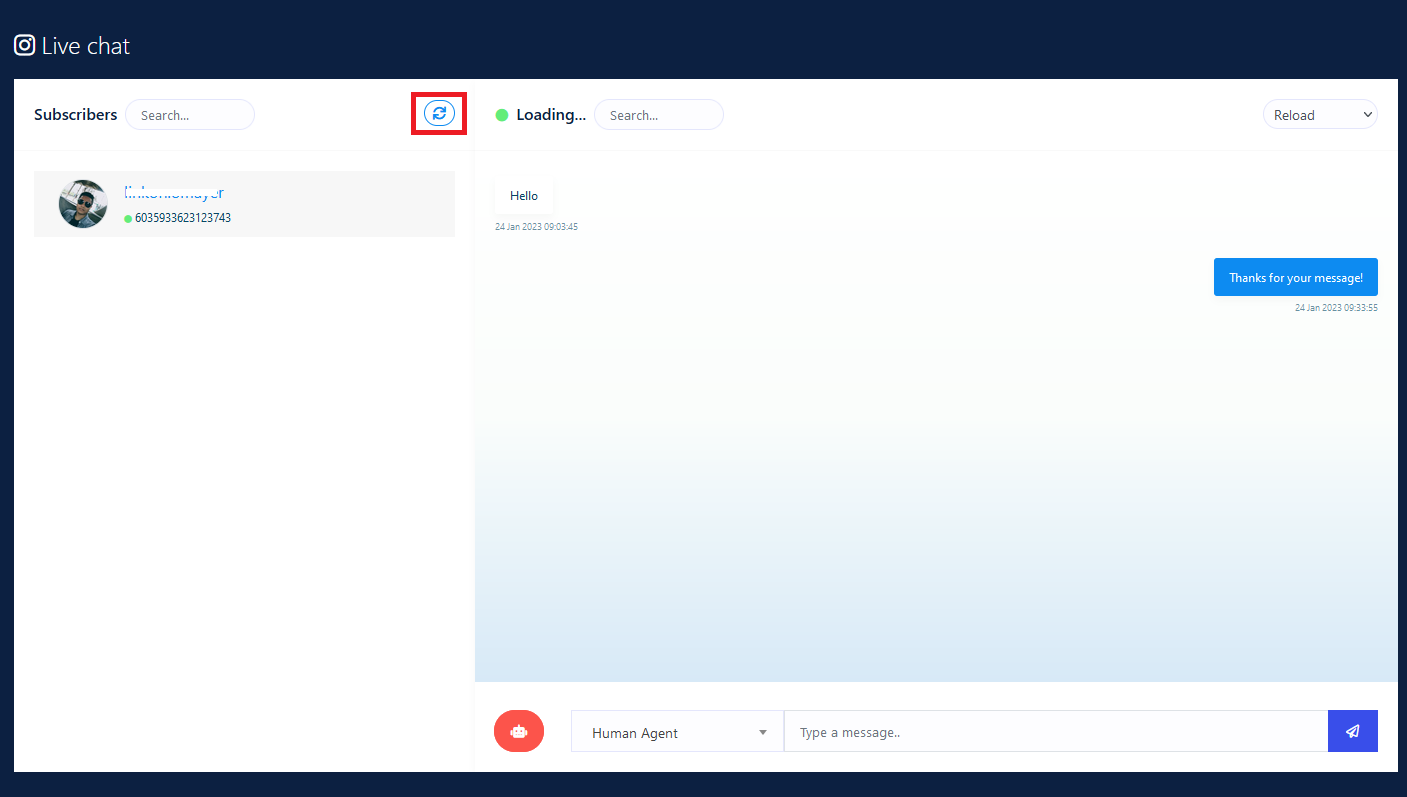Click the Human Agent dropdown arrow

763,732
